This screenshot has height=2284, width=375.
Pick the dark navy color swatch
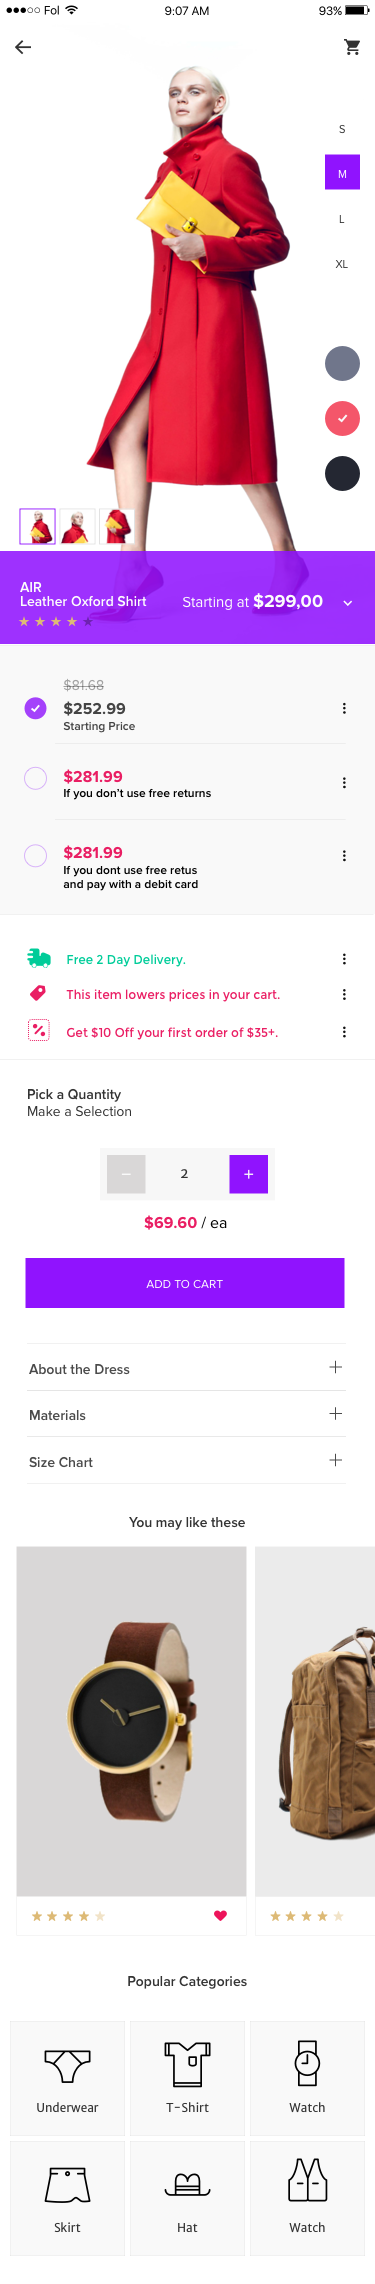point(342,473)
